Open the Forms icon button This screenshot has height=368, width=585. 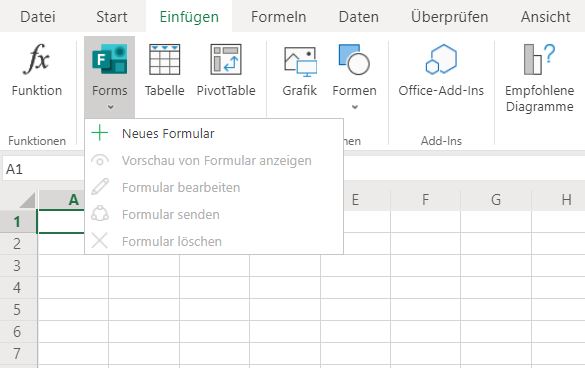(x=109, y=59)
